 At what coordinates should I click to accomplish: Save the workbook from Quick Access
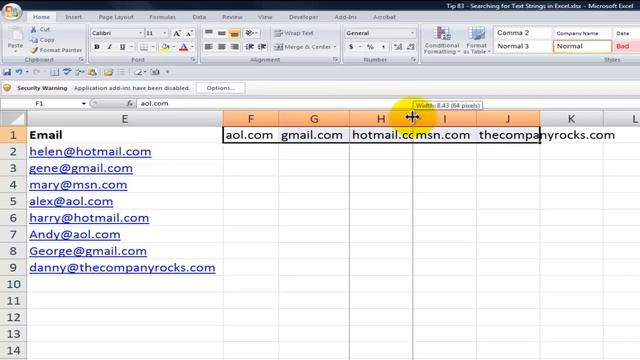point(7,72)
